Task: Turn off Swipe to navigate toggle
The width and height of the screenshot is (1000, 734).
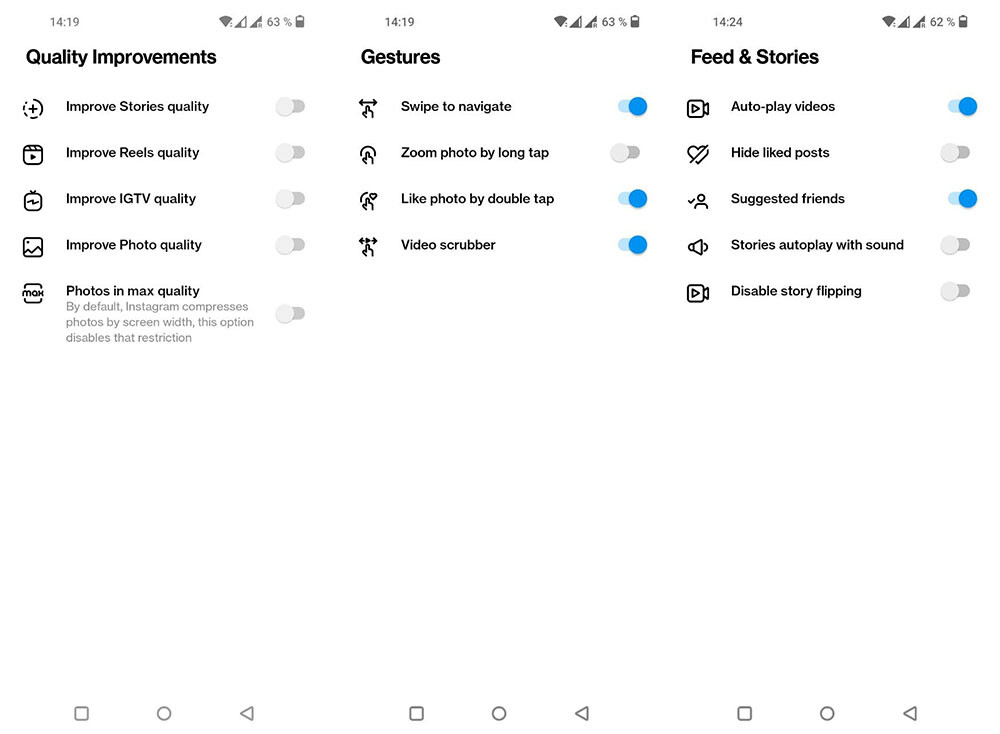Action: [x=632, y=107]
